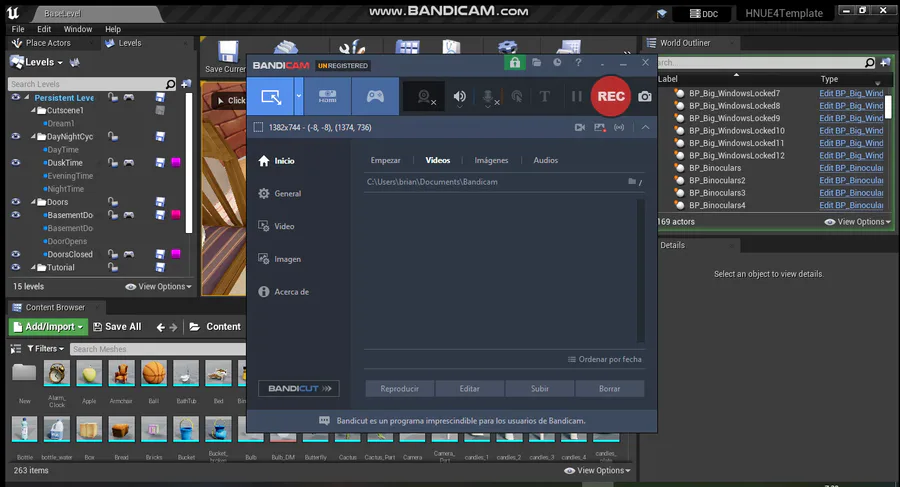Screen dimensions: 900x487
Task: Toggle the webcam overlay in Bandicam
Action: (x=425, y=96)
